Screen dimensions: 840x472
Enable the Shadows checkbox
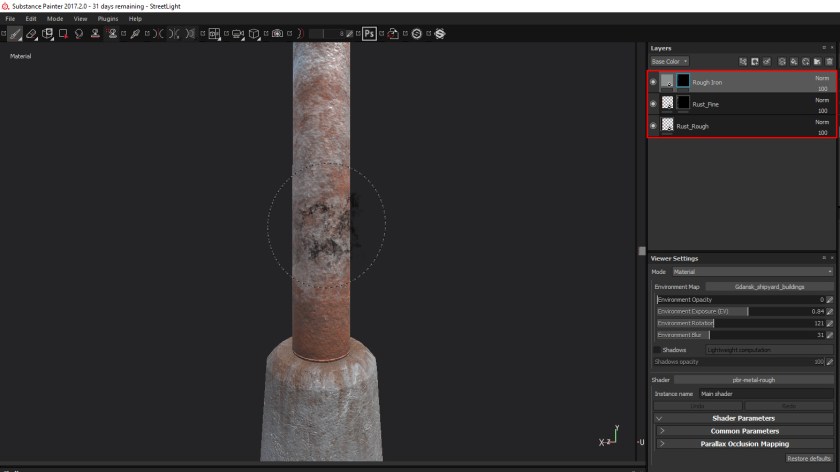(657, 350)
